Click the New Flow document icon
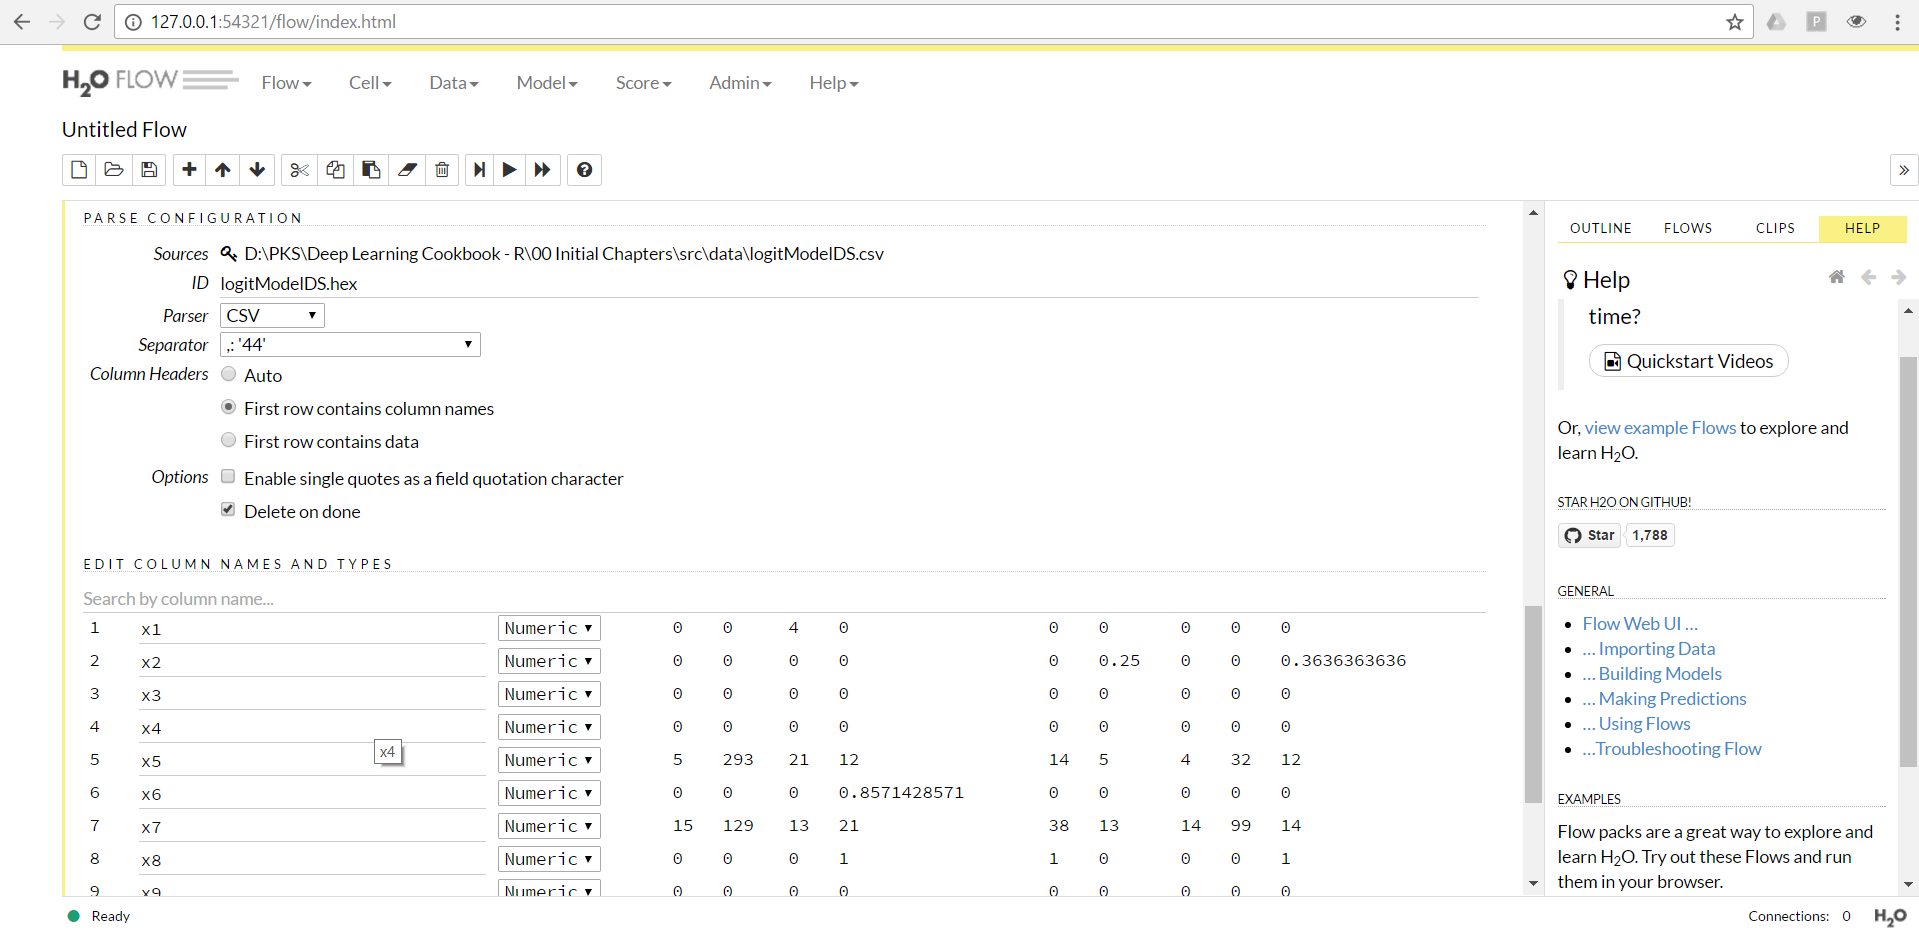This screenshot has width=1919, height=931. tap(79, 170)
